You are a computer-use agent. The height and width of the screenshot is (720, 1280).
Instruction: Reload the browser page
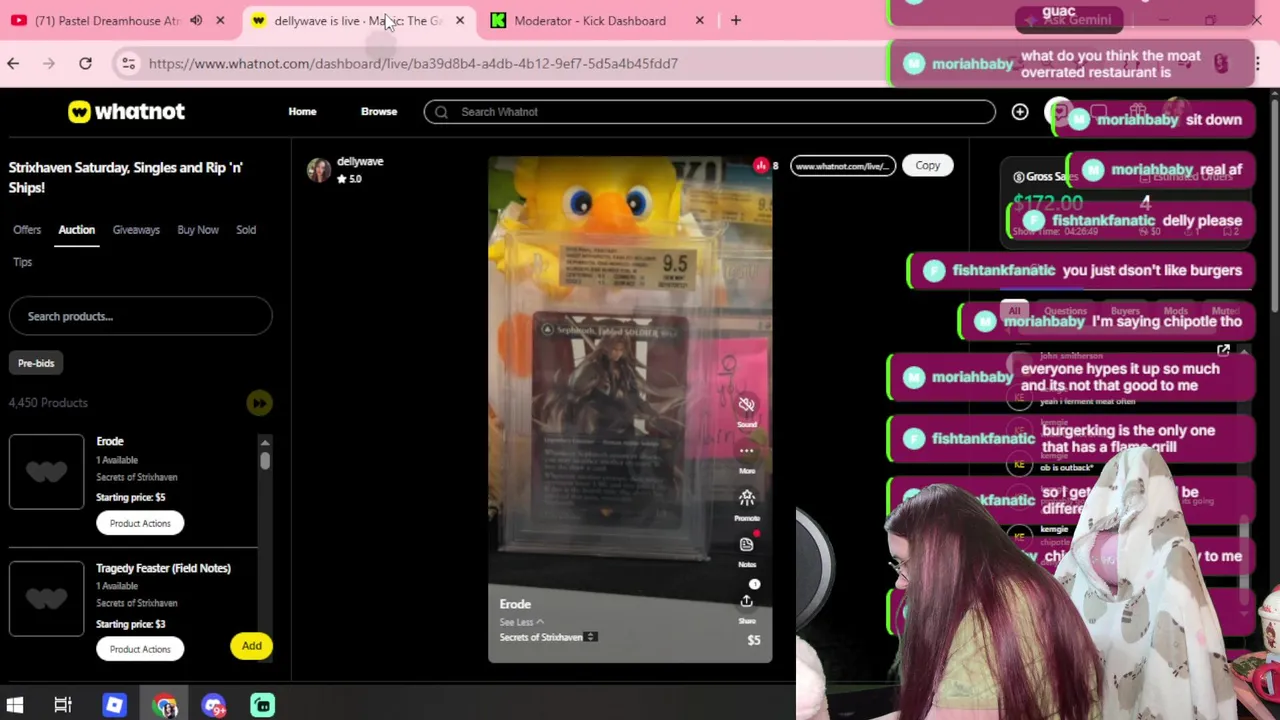pos(85,63)
